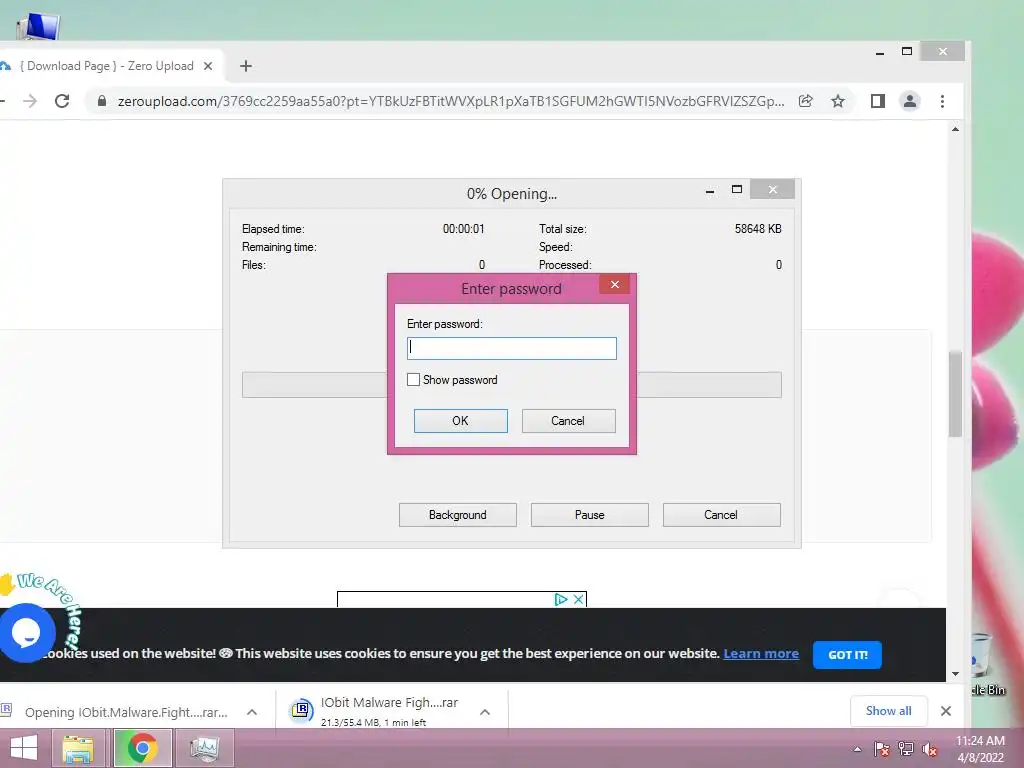
Task: Cancel the 0% Opening operation
Action: click(x=722, y=515)
